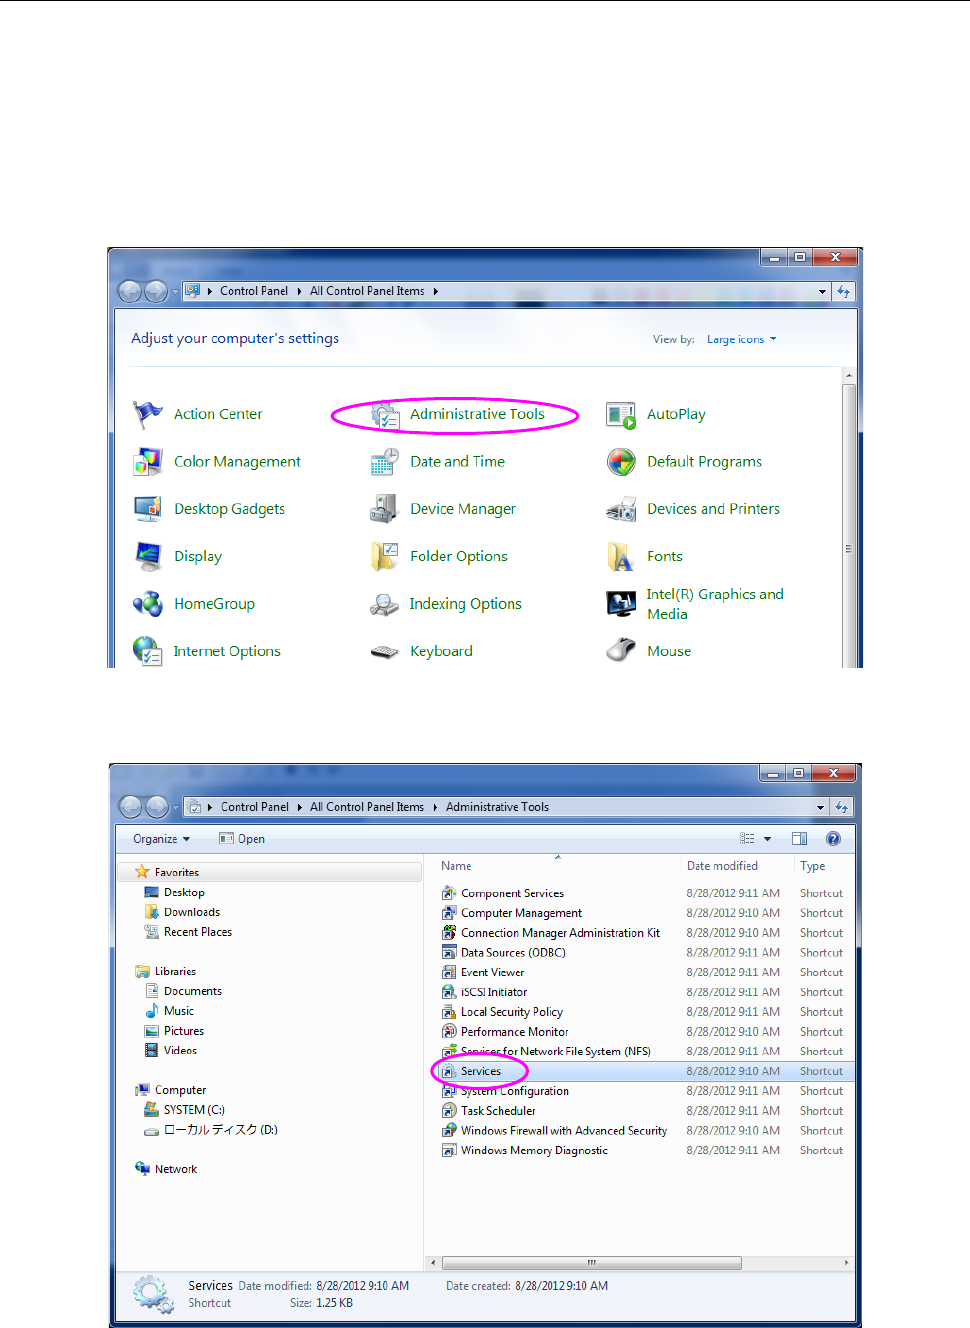Screen dimensions: 970x1328
Task: Click the Services shortcut icon in file list
Action: 450,1071
